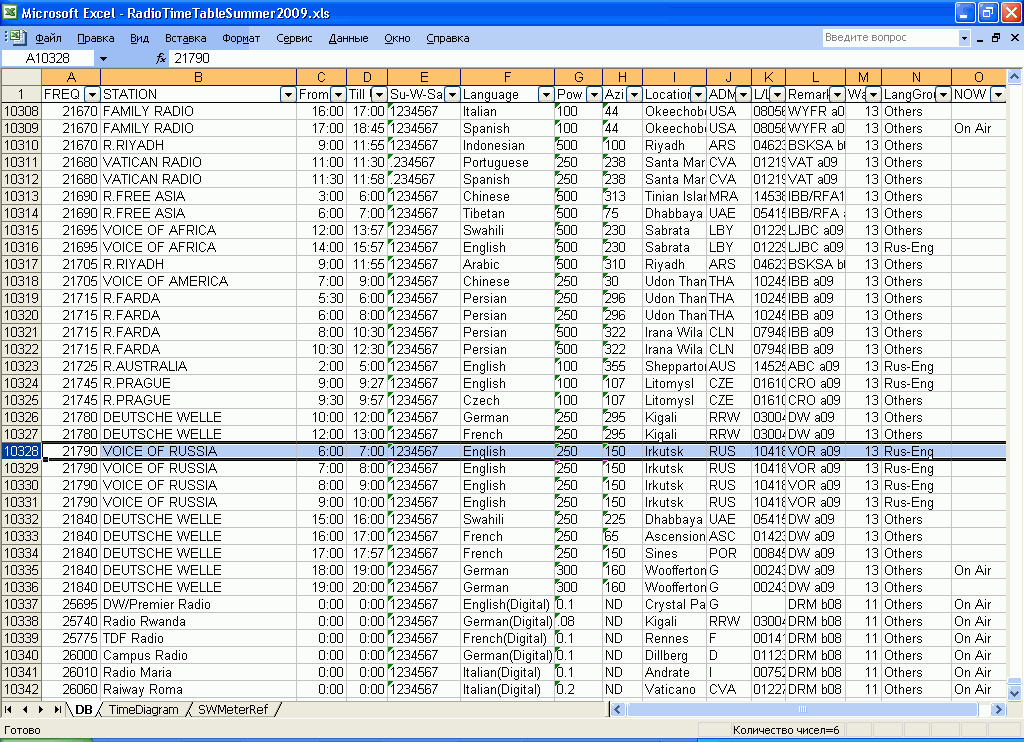
Task: Switch to the SWMeterRef sheet tab
Action: click(x=233, y=709)
